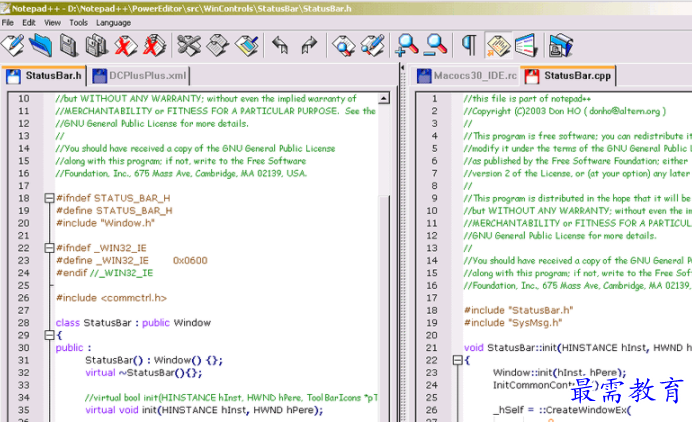Open Replace using the pencil and magnifier icon
This screenshot has width=692, height=422.
pyautogui.click(x=373, y=45)
